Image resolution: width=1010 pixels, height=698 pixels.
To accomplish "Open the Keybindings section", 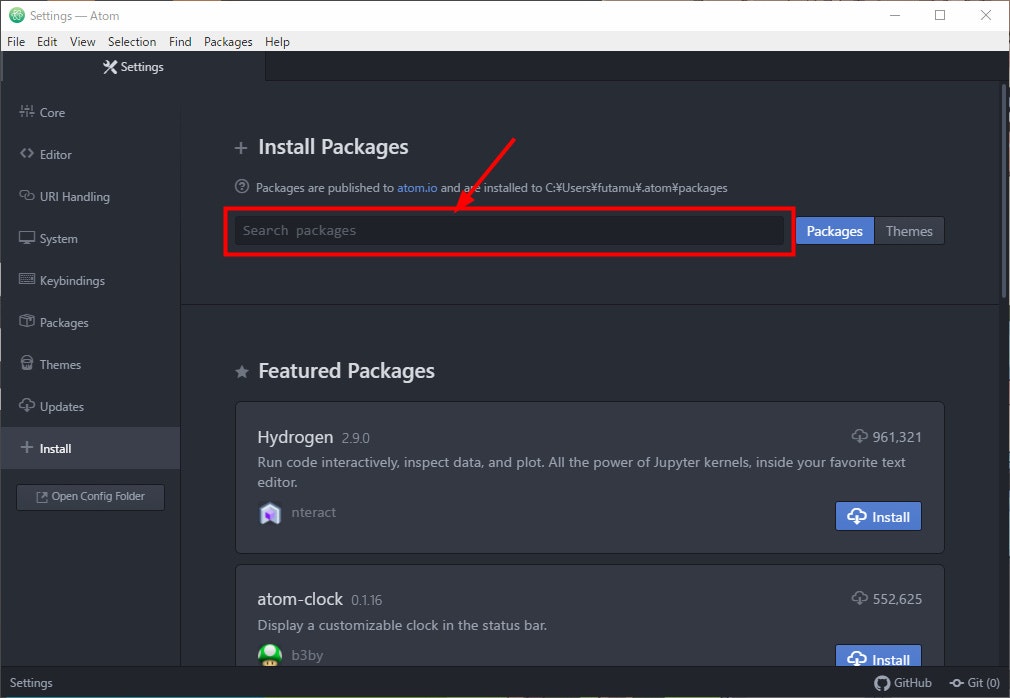I will (x=90, y=281).
